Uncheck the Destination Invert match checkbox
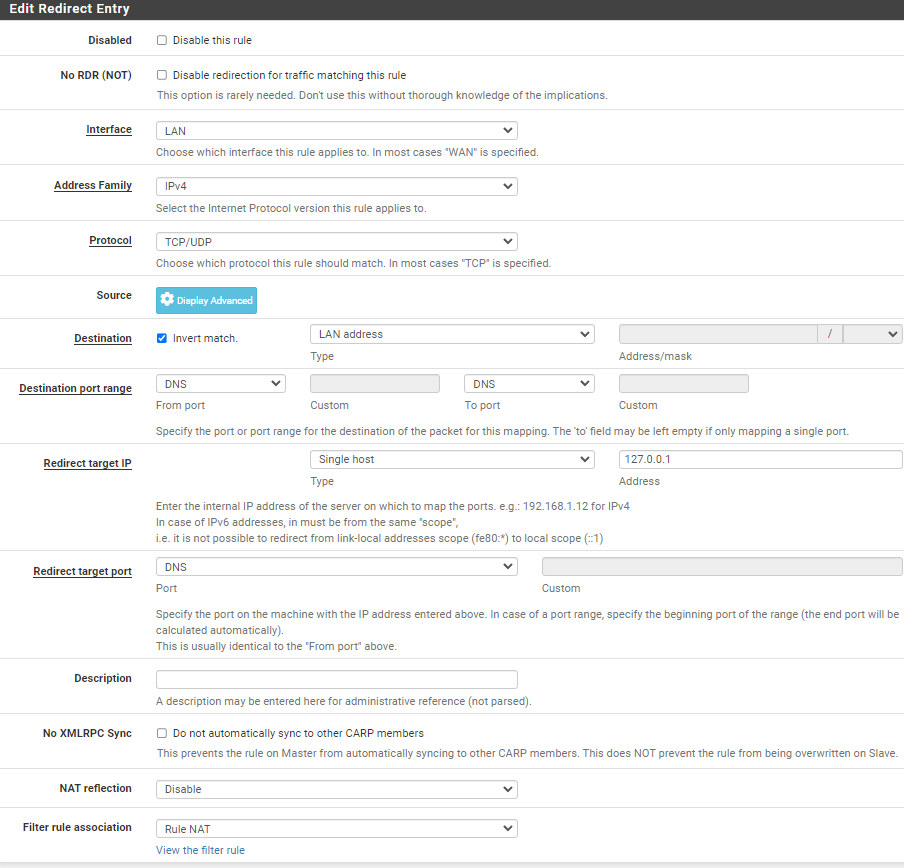 tap(162, 338)
